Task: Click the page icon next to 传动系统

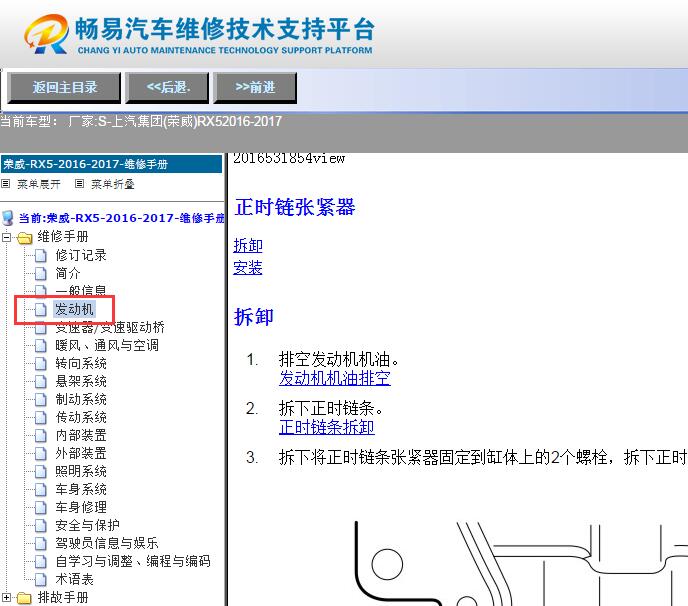Action: click(x=40, y=417)
